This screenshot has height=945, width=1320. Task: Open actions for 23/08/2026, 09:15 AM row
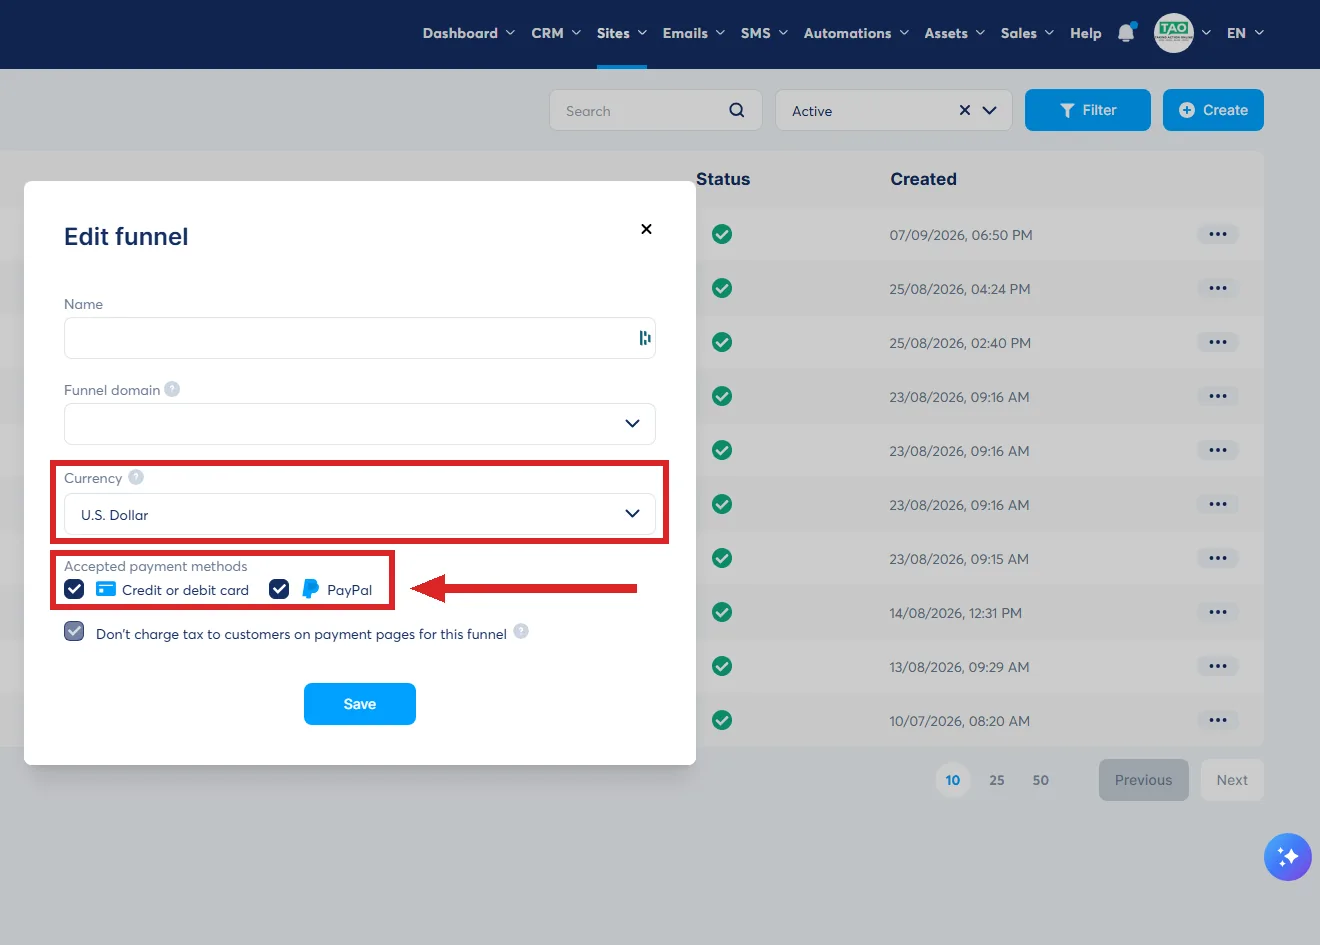[1218, 558]
